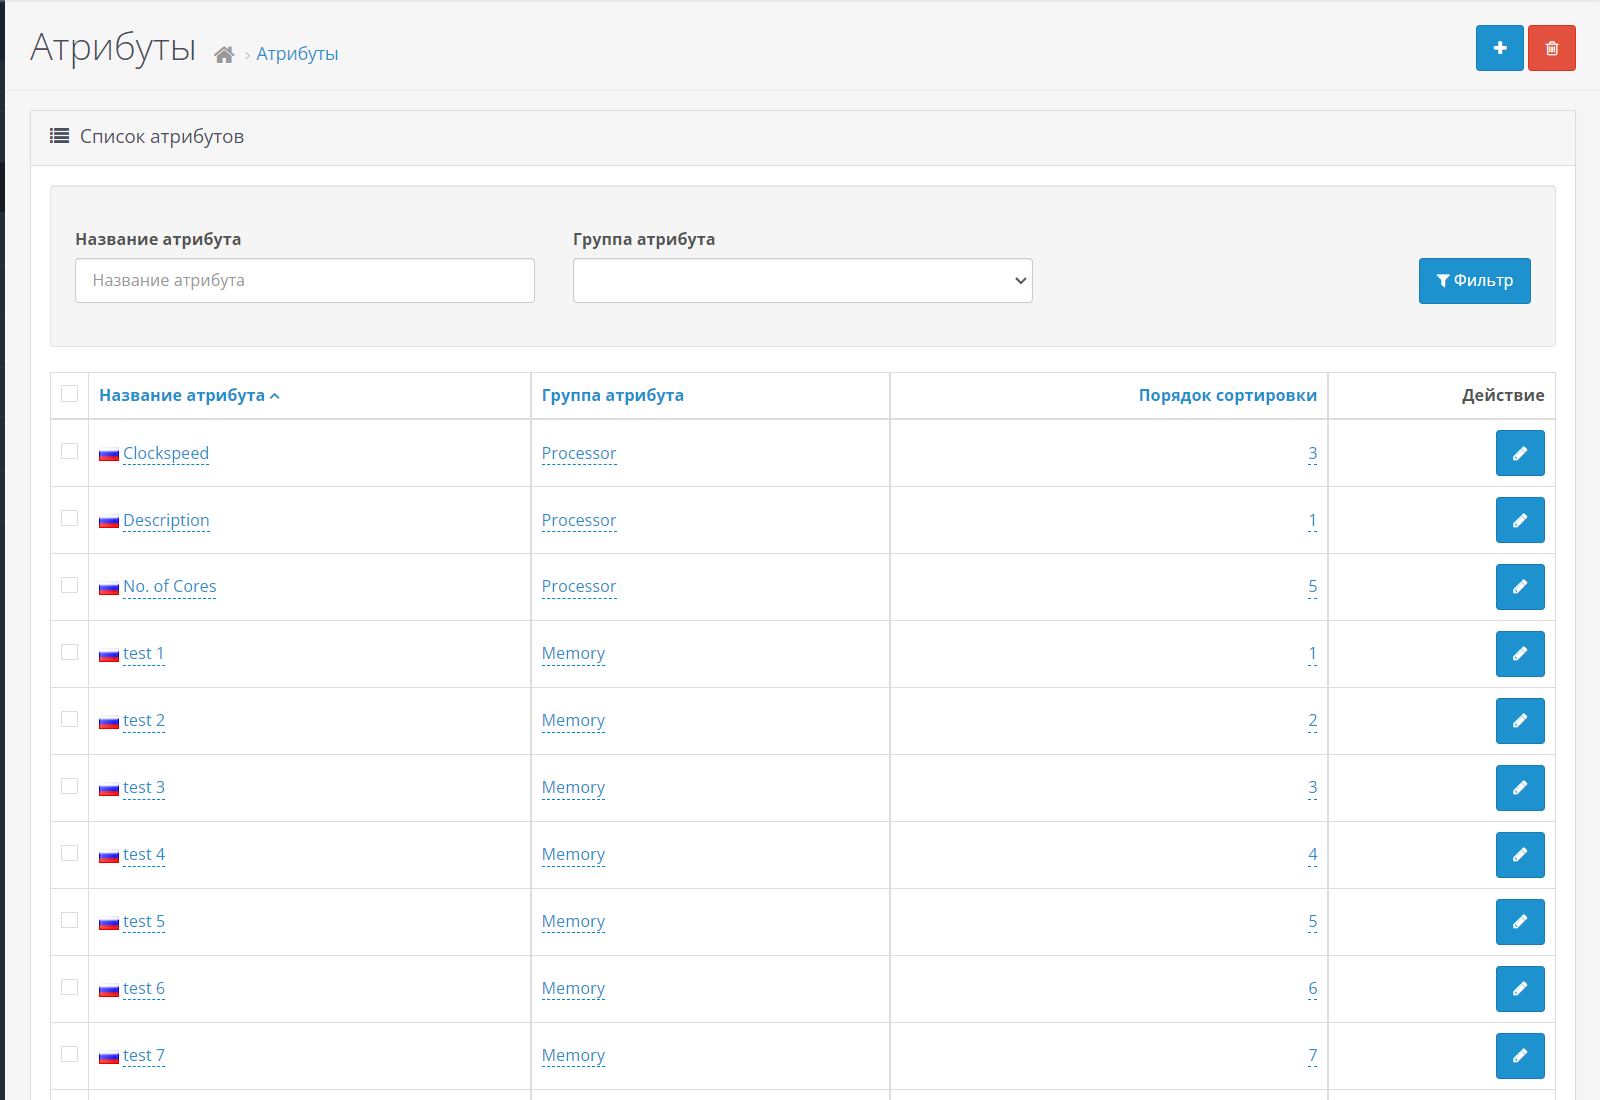Click the test 6 attribute name
1600x1100 pixels.
[144, 988]
